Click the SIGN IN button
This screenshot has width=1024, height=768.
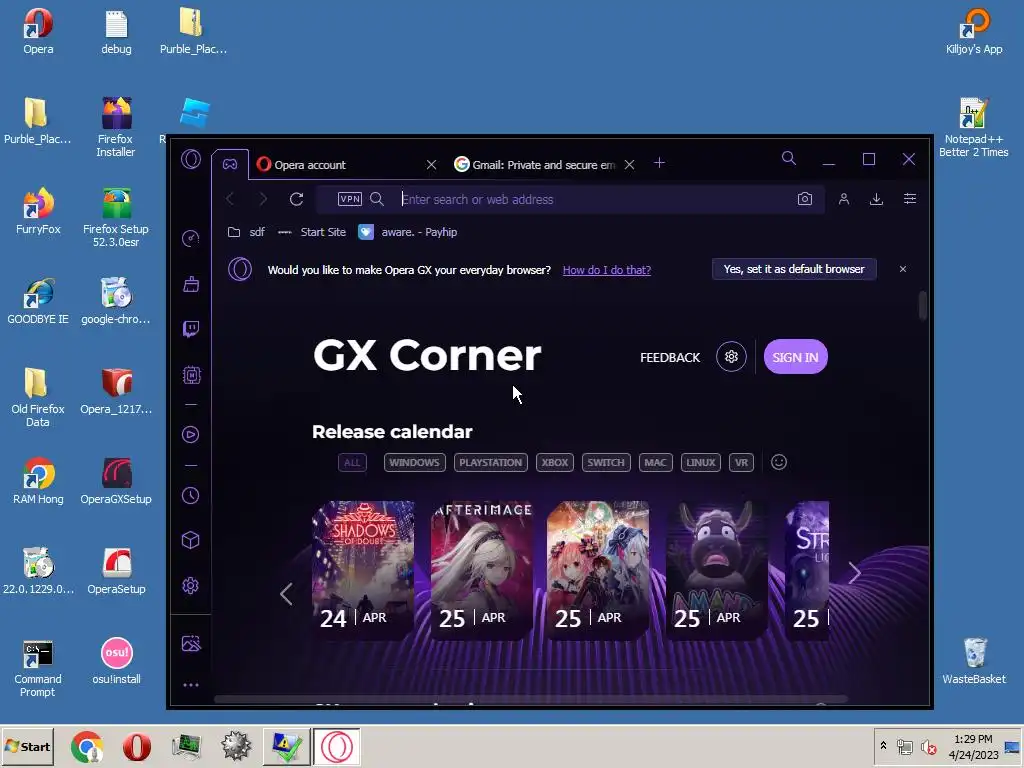(x=795, y=357)
